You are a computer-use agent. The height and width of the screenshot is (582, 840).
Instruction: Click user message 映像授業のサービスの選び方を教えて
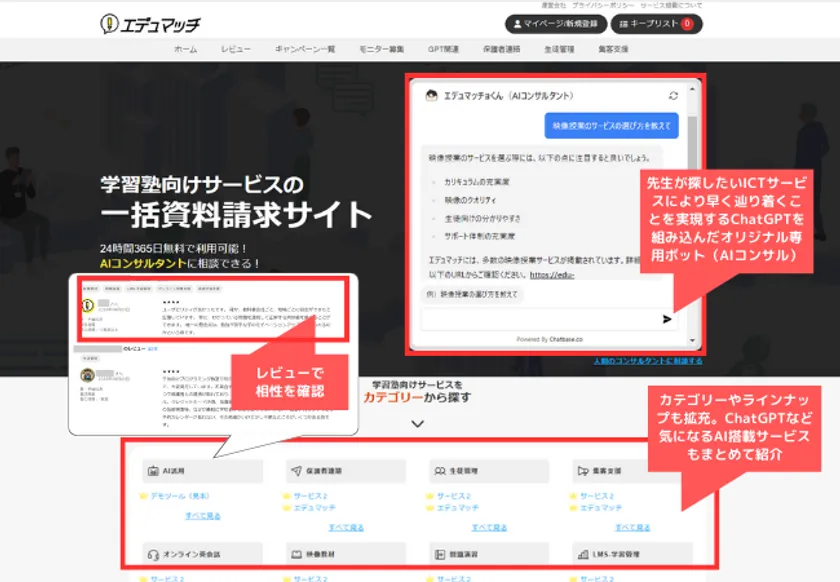611,125
